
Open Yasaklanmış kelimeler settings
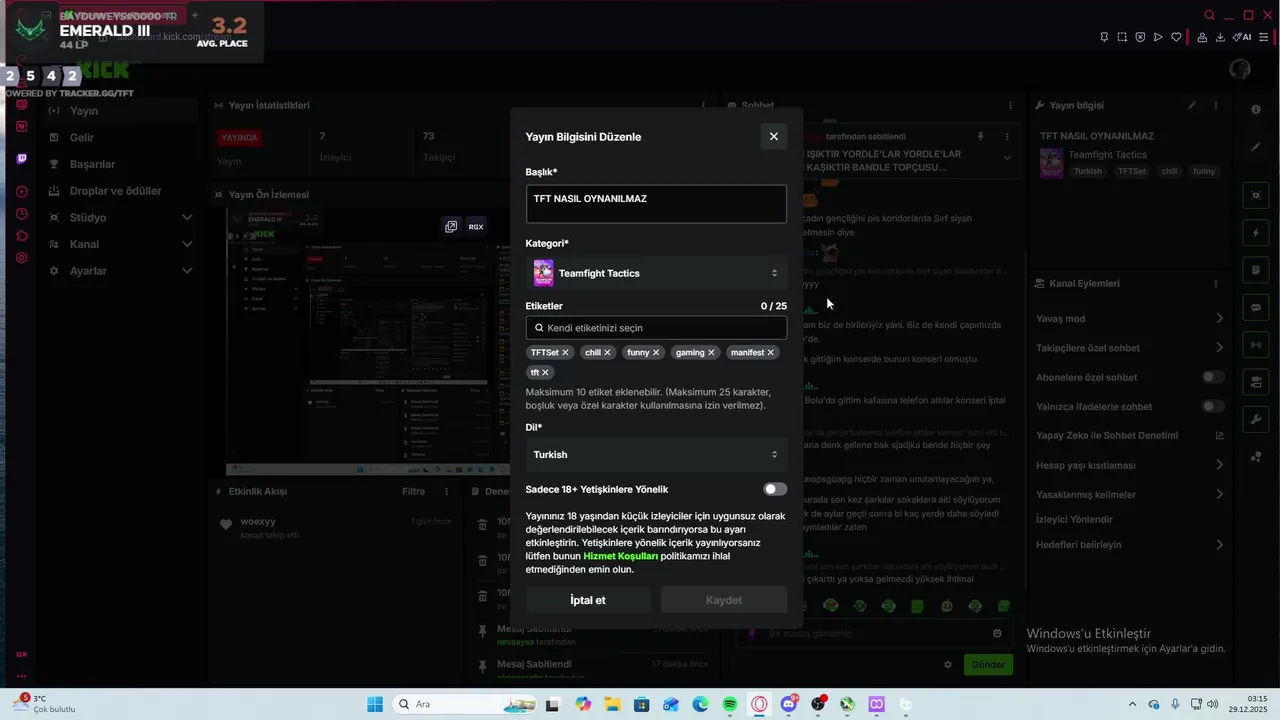click(x=1130, y=494)
